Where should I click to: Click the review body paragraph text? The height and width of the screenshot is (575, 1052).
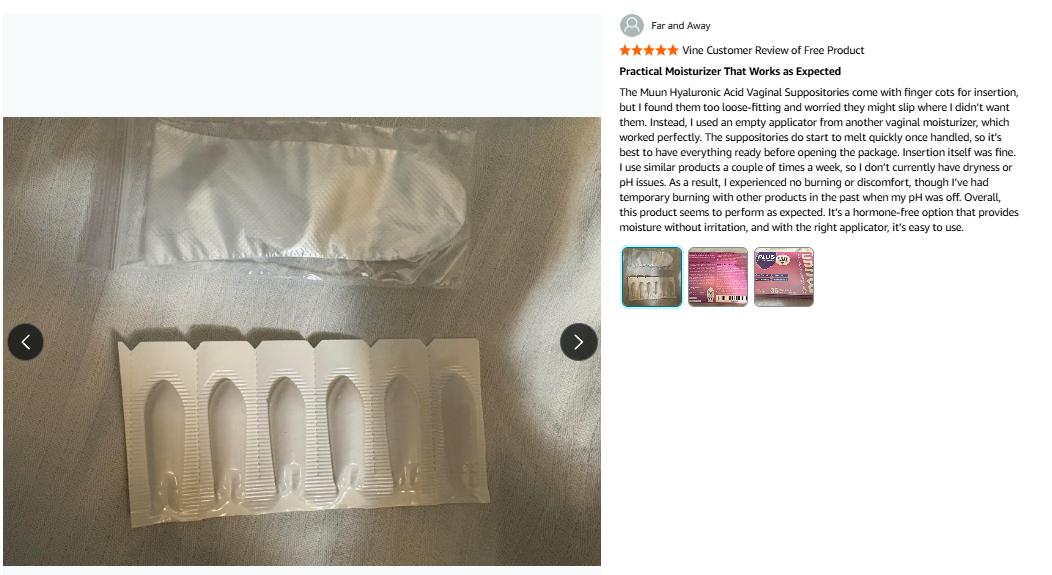[818, 160]
